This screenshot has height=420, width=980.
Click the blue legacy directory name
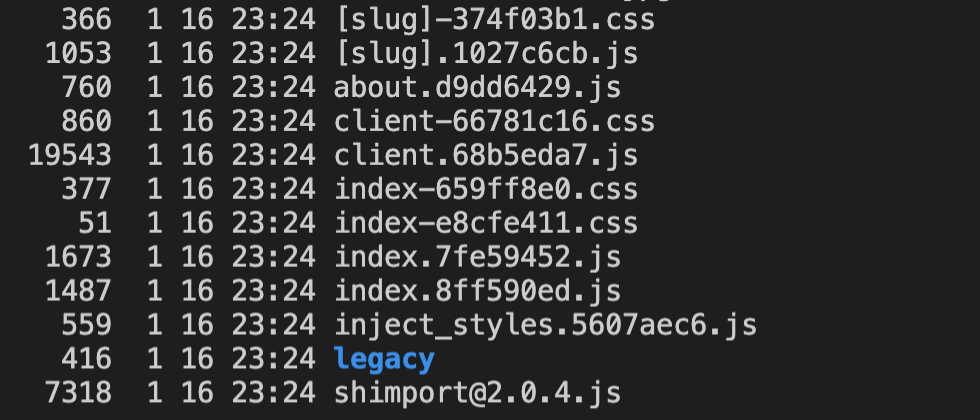(384, 359)
